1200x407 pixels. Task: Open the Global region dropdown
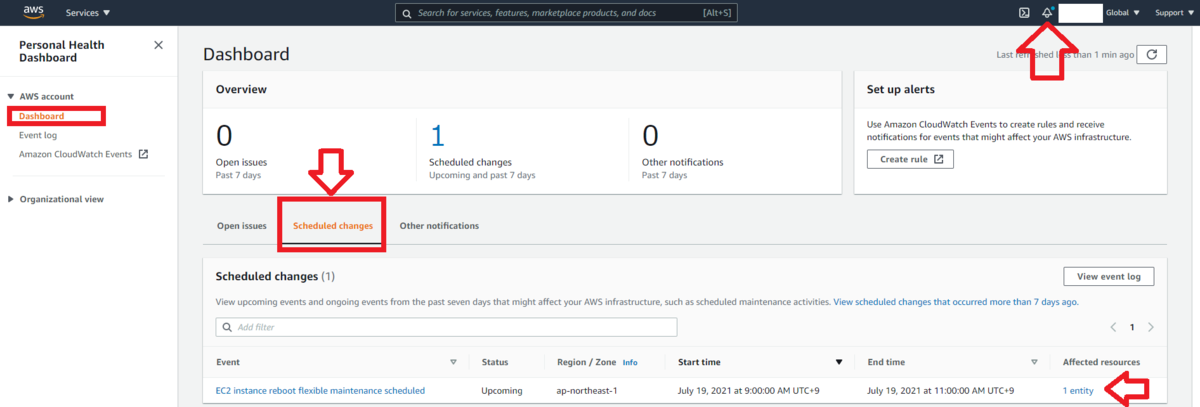tap(1123, 13)
